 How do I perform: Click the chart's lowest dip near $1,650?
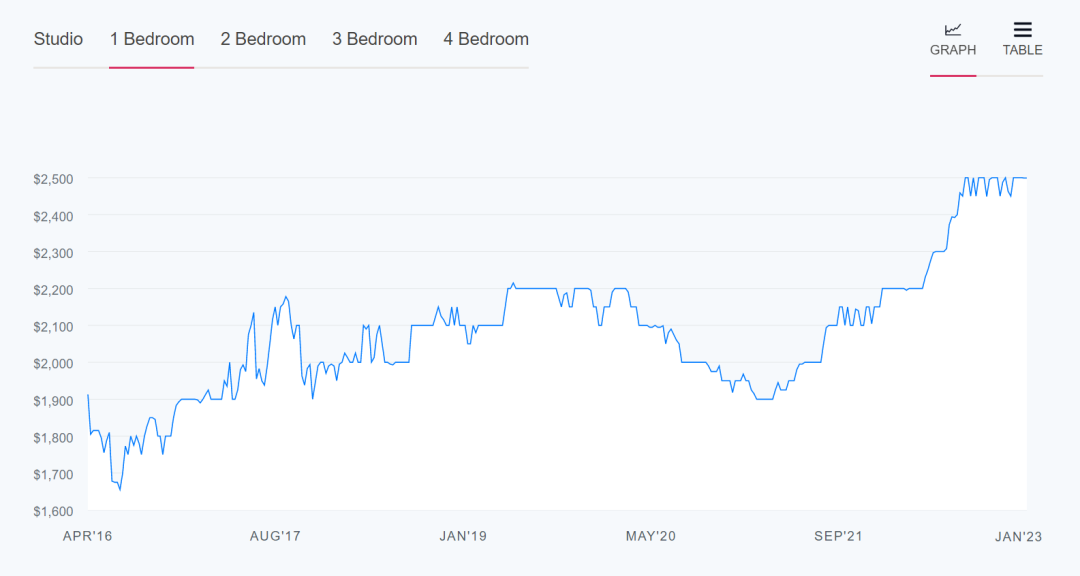[120, 489]
